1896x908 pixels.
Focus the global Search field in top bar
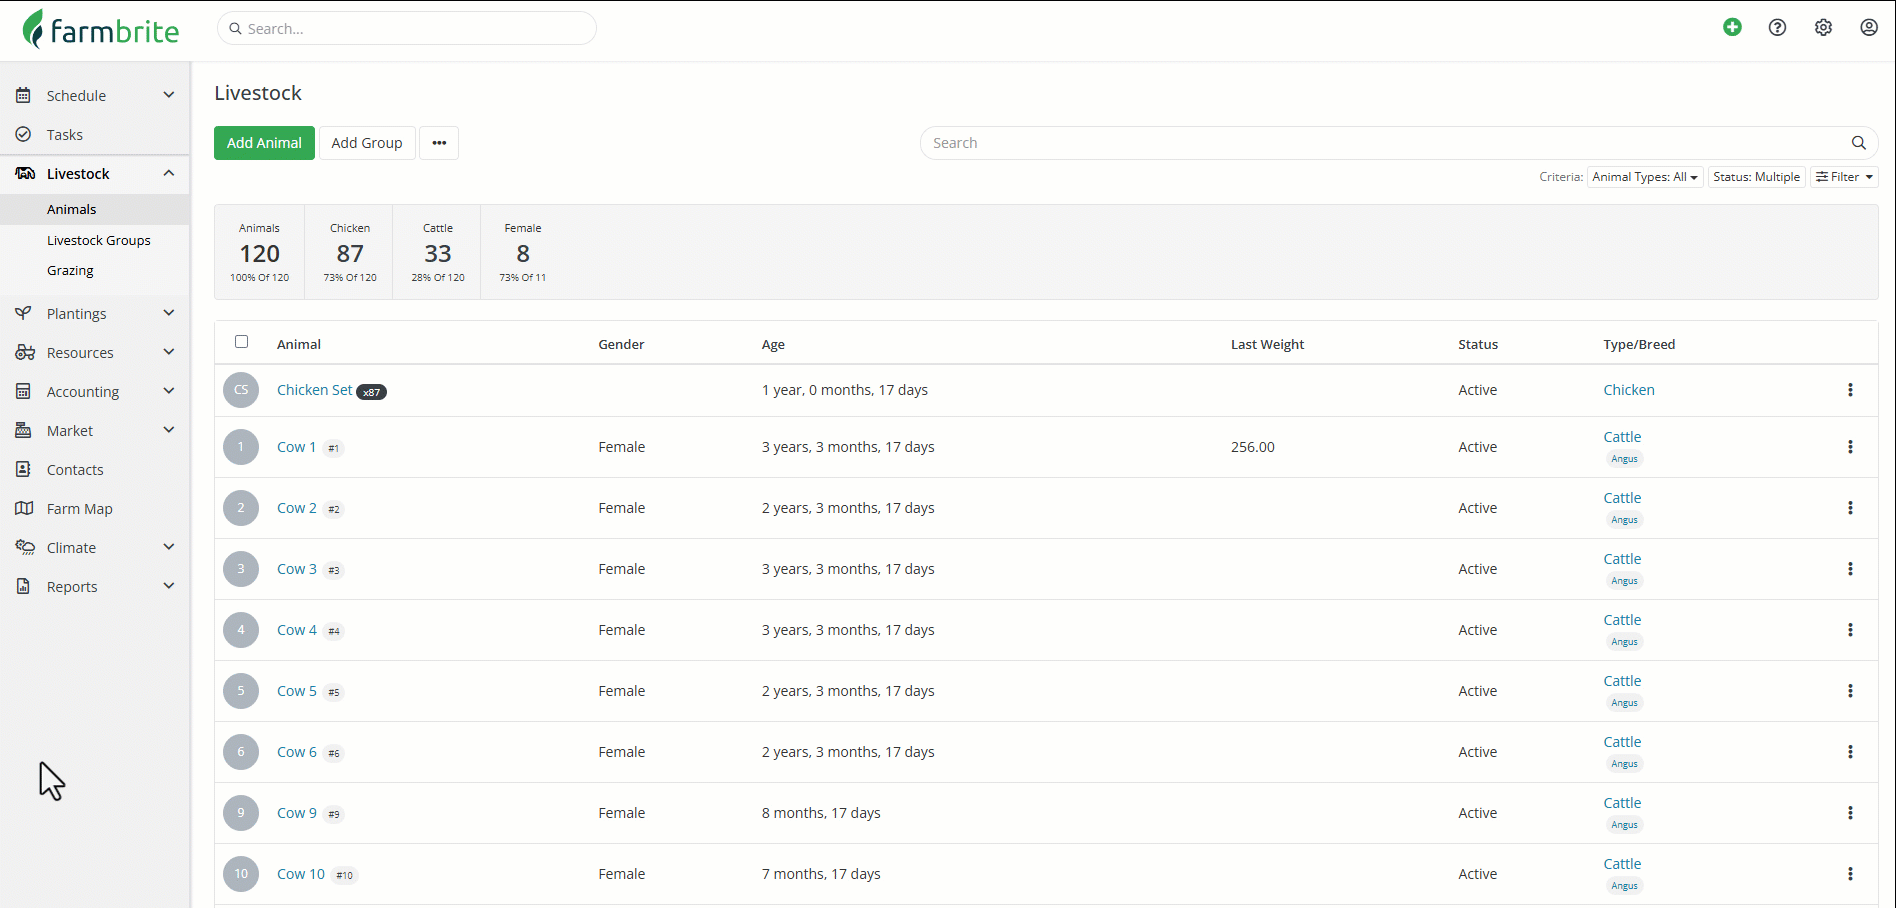(x=407, y=28)
